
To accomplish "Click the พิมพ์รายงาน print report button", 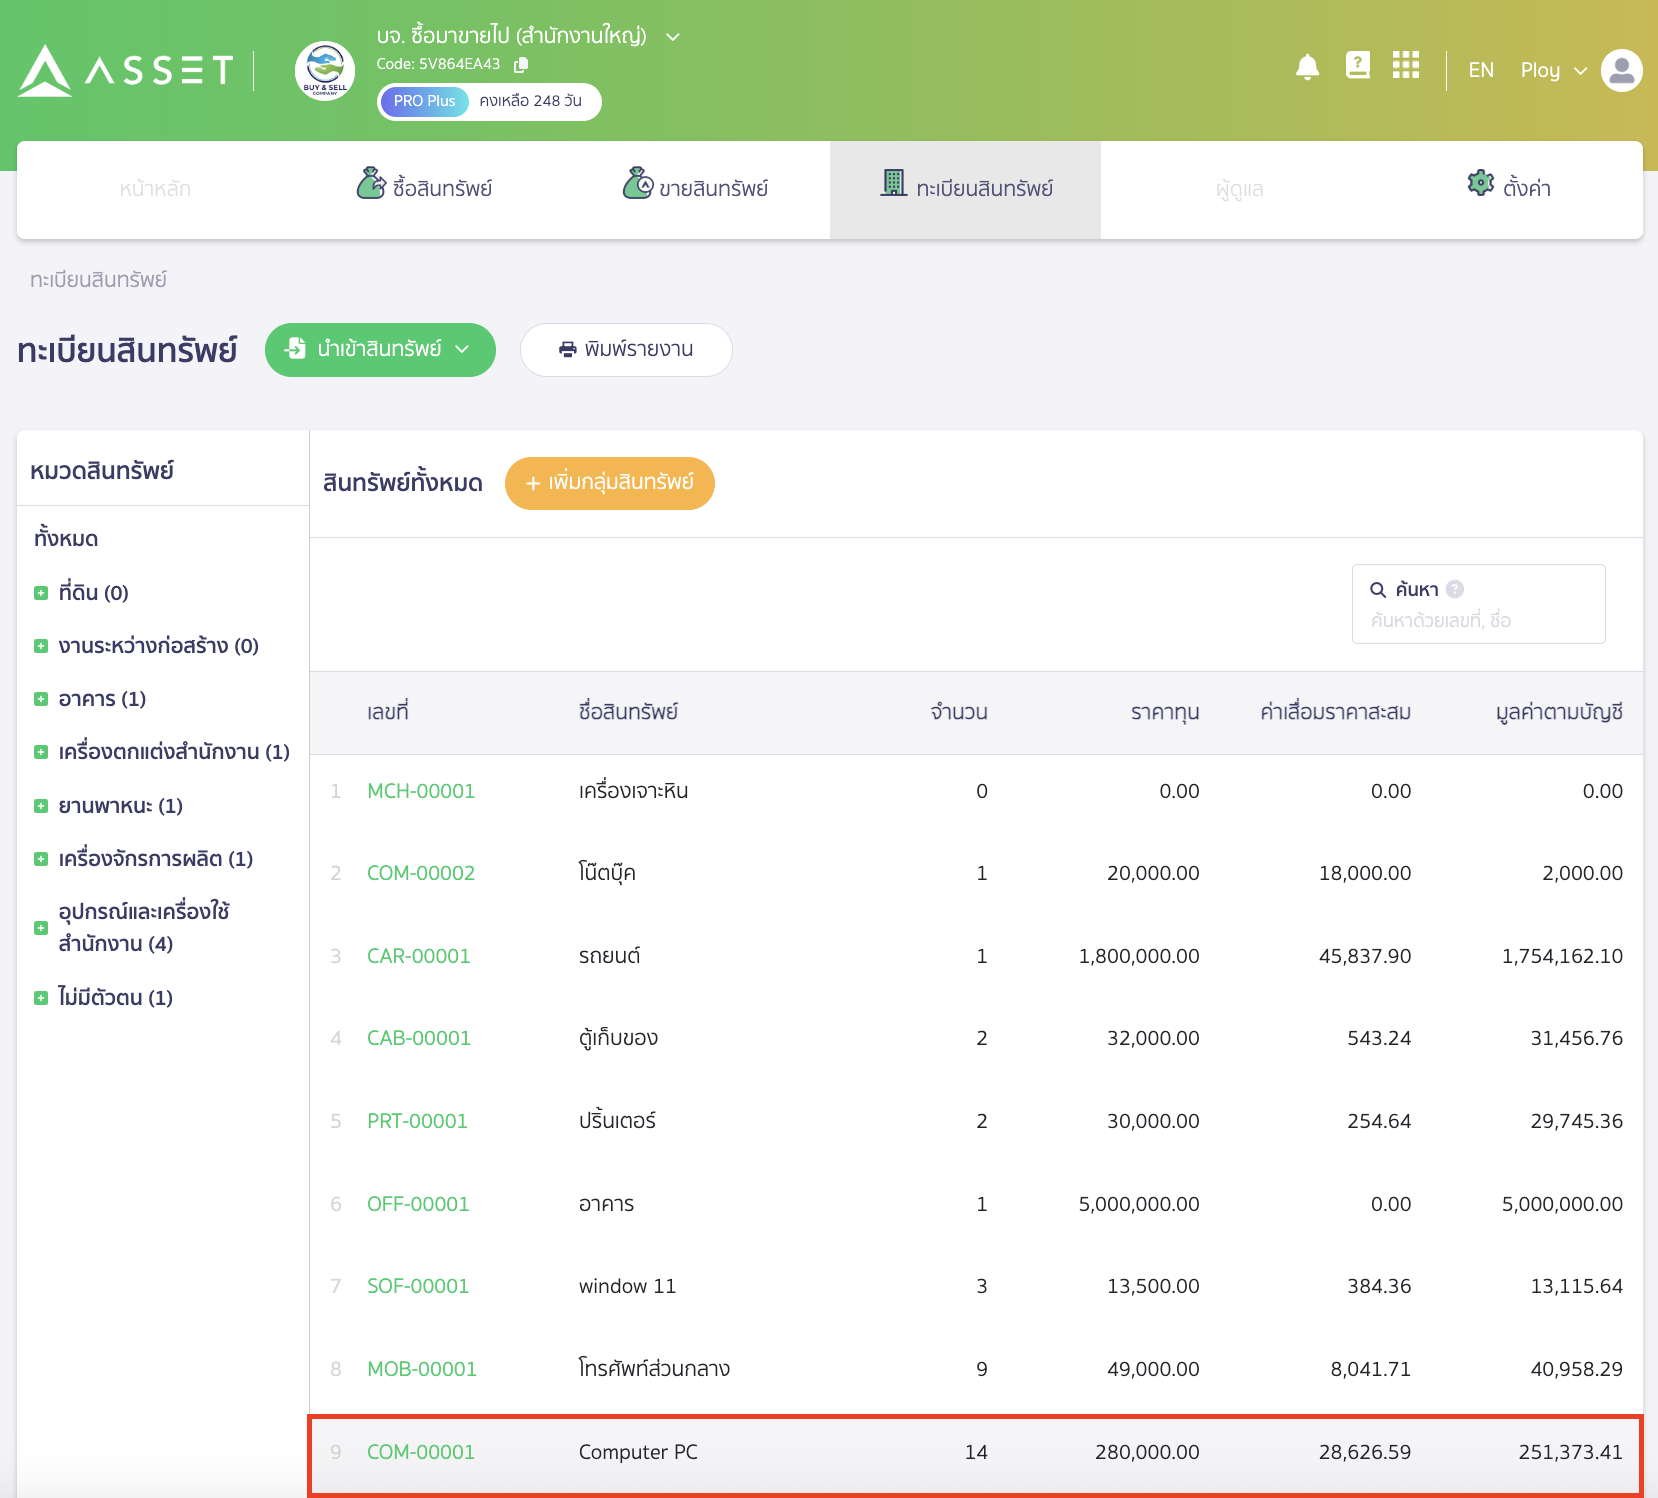I will point(626,350).
